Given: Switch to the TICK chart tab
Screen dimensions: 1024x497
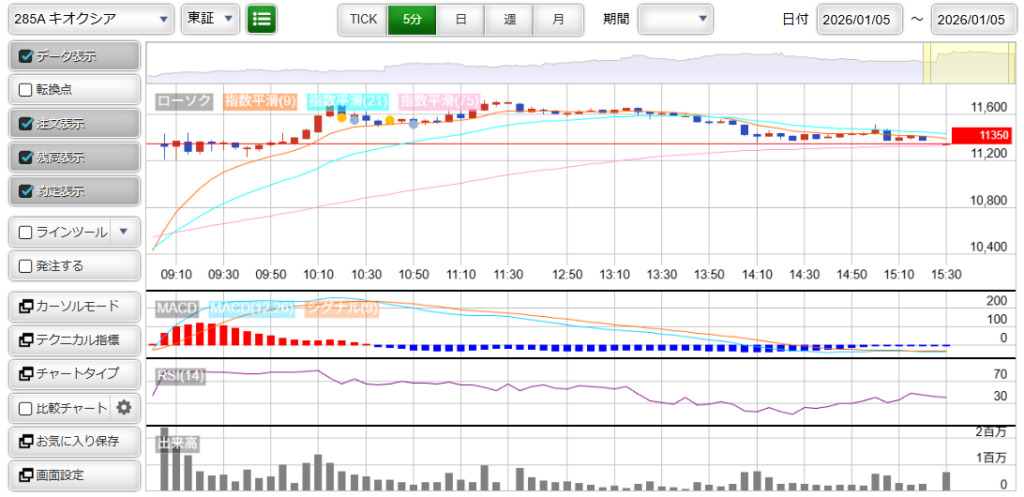Looking at the screenshot, I should 363,19.
